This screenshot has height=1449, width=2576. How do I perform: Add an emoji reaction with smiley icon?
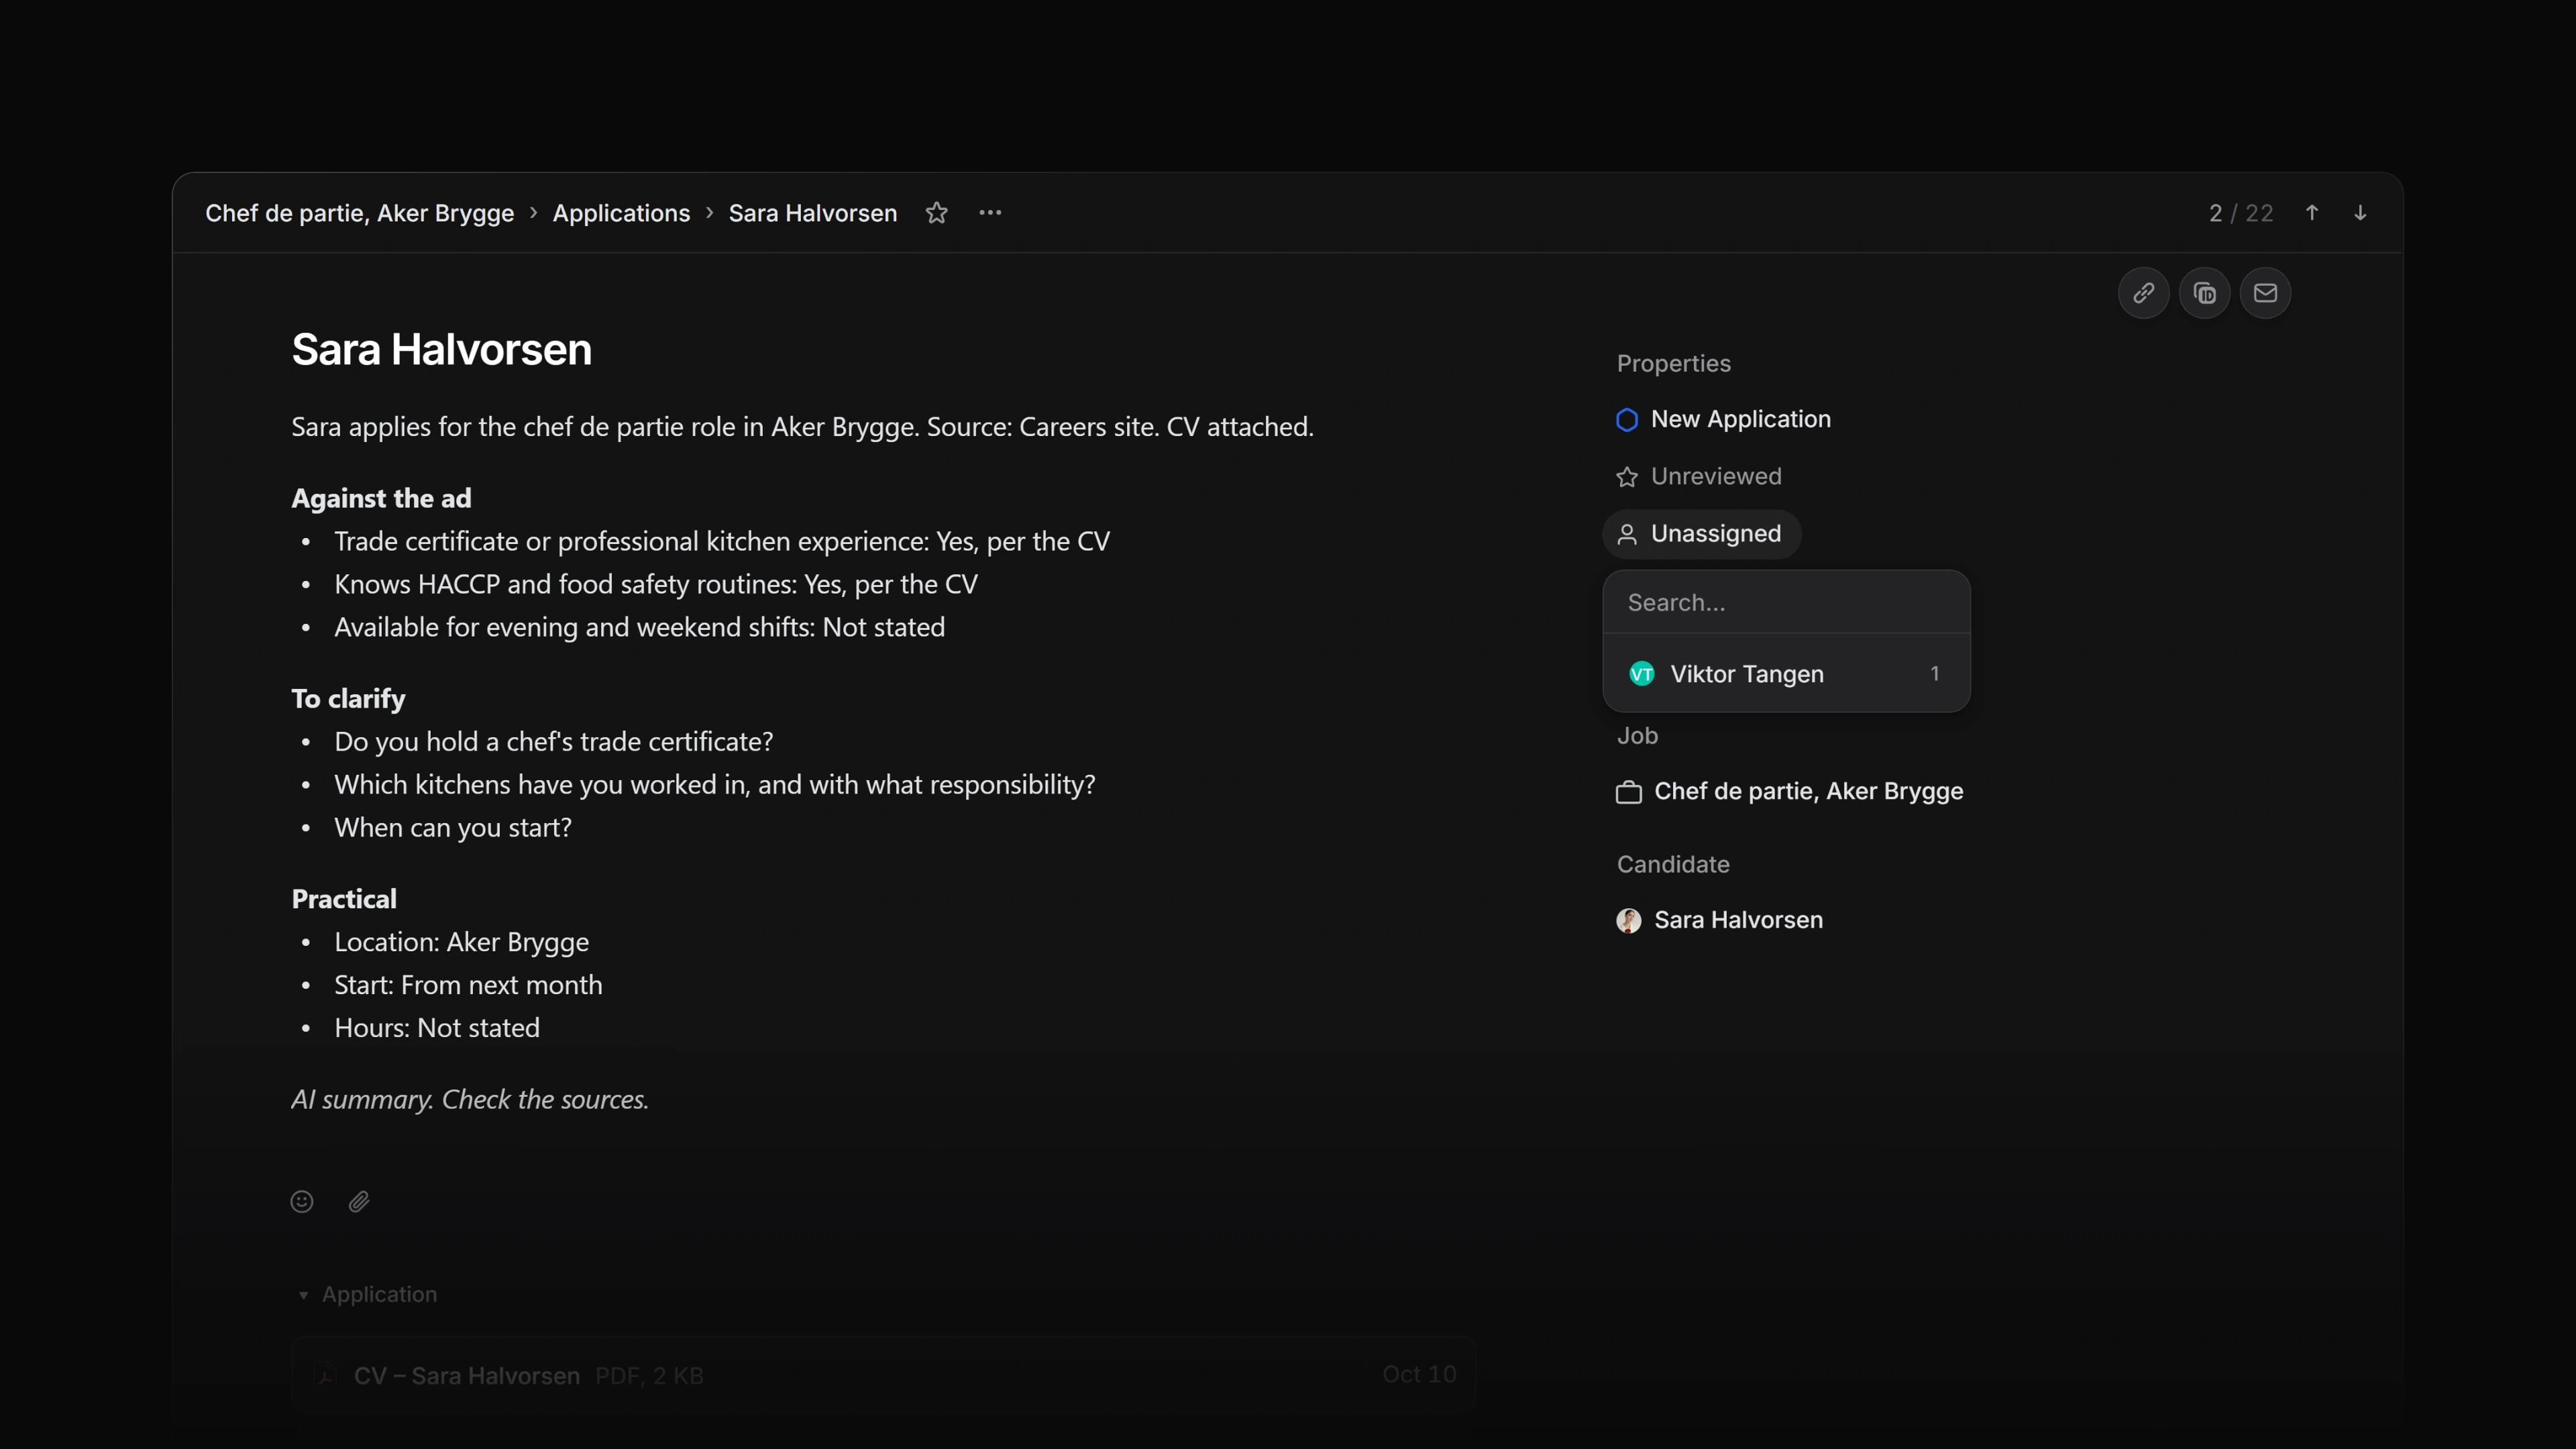pos(302,1201)
